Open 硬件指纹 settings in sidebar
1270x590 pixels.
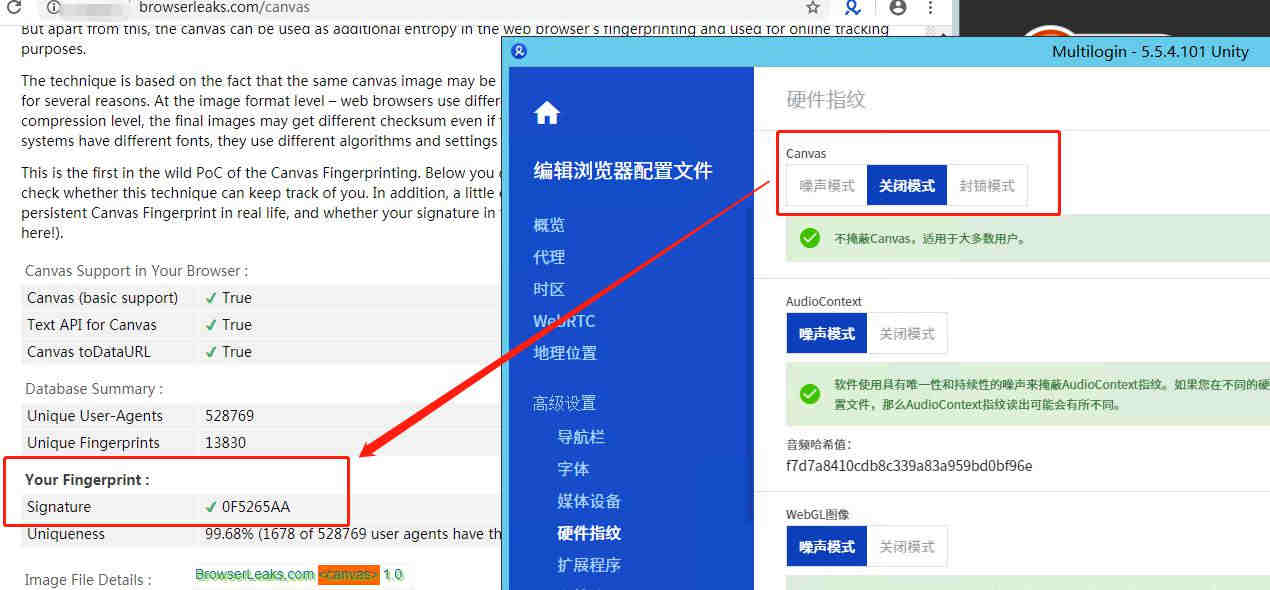(589, 533)
